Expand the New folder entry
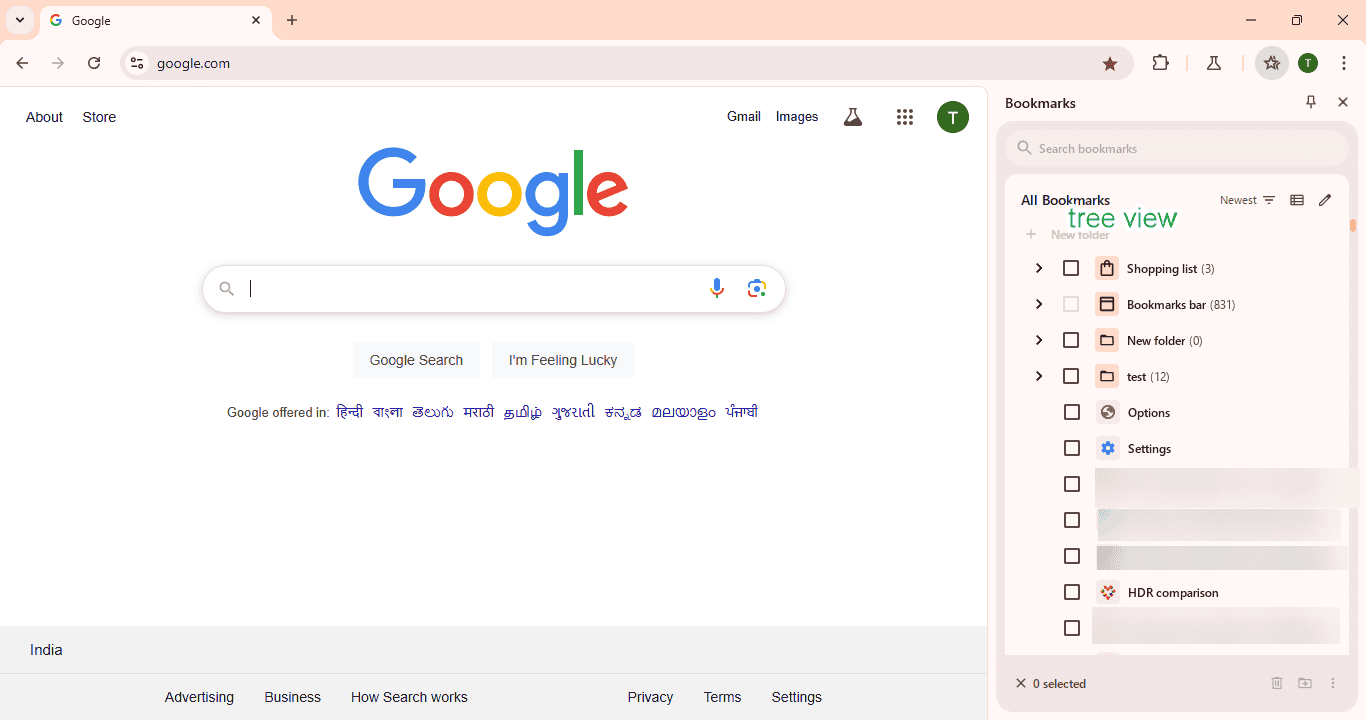This screenshot has width=1366, height=720. [x=1039, y=340]
